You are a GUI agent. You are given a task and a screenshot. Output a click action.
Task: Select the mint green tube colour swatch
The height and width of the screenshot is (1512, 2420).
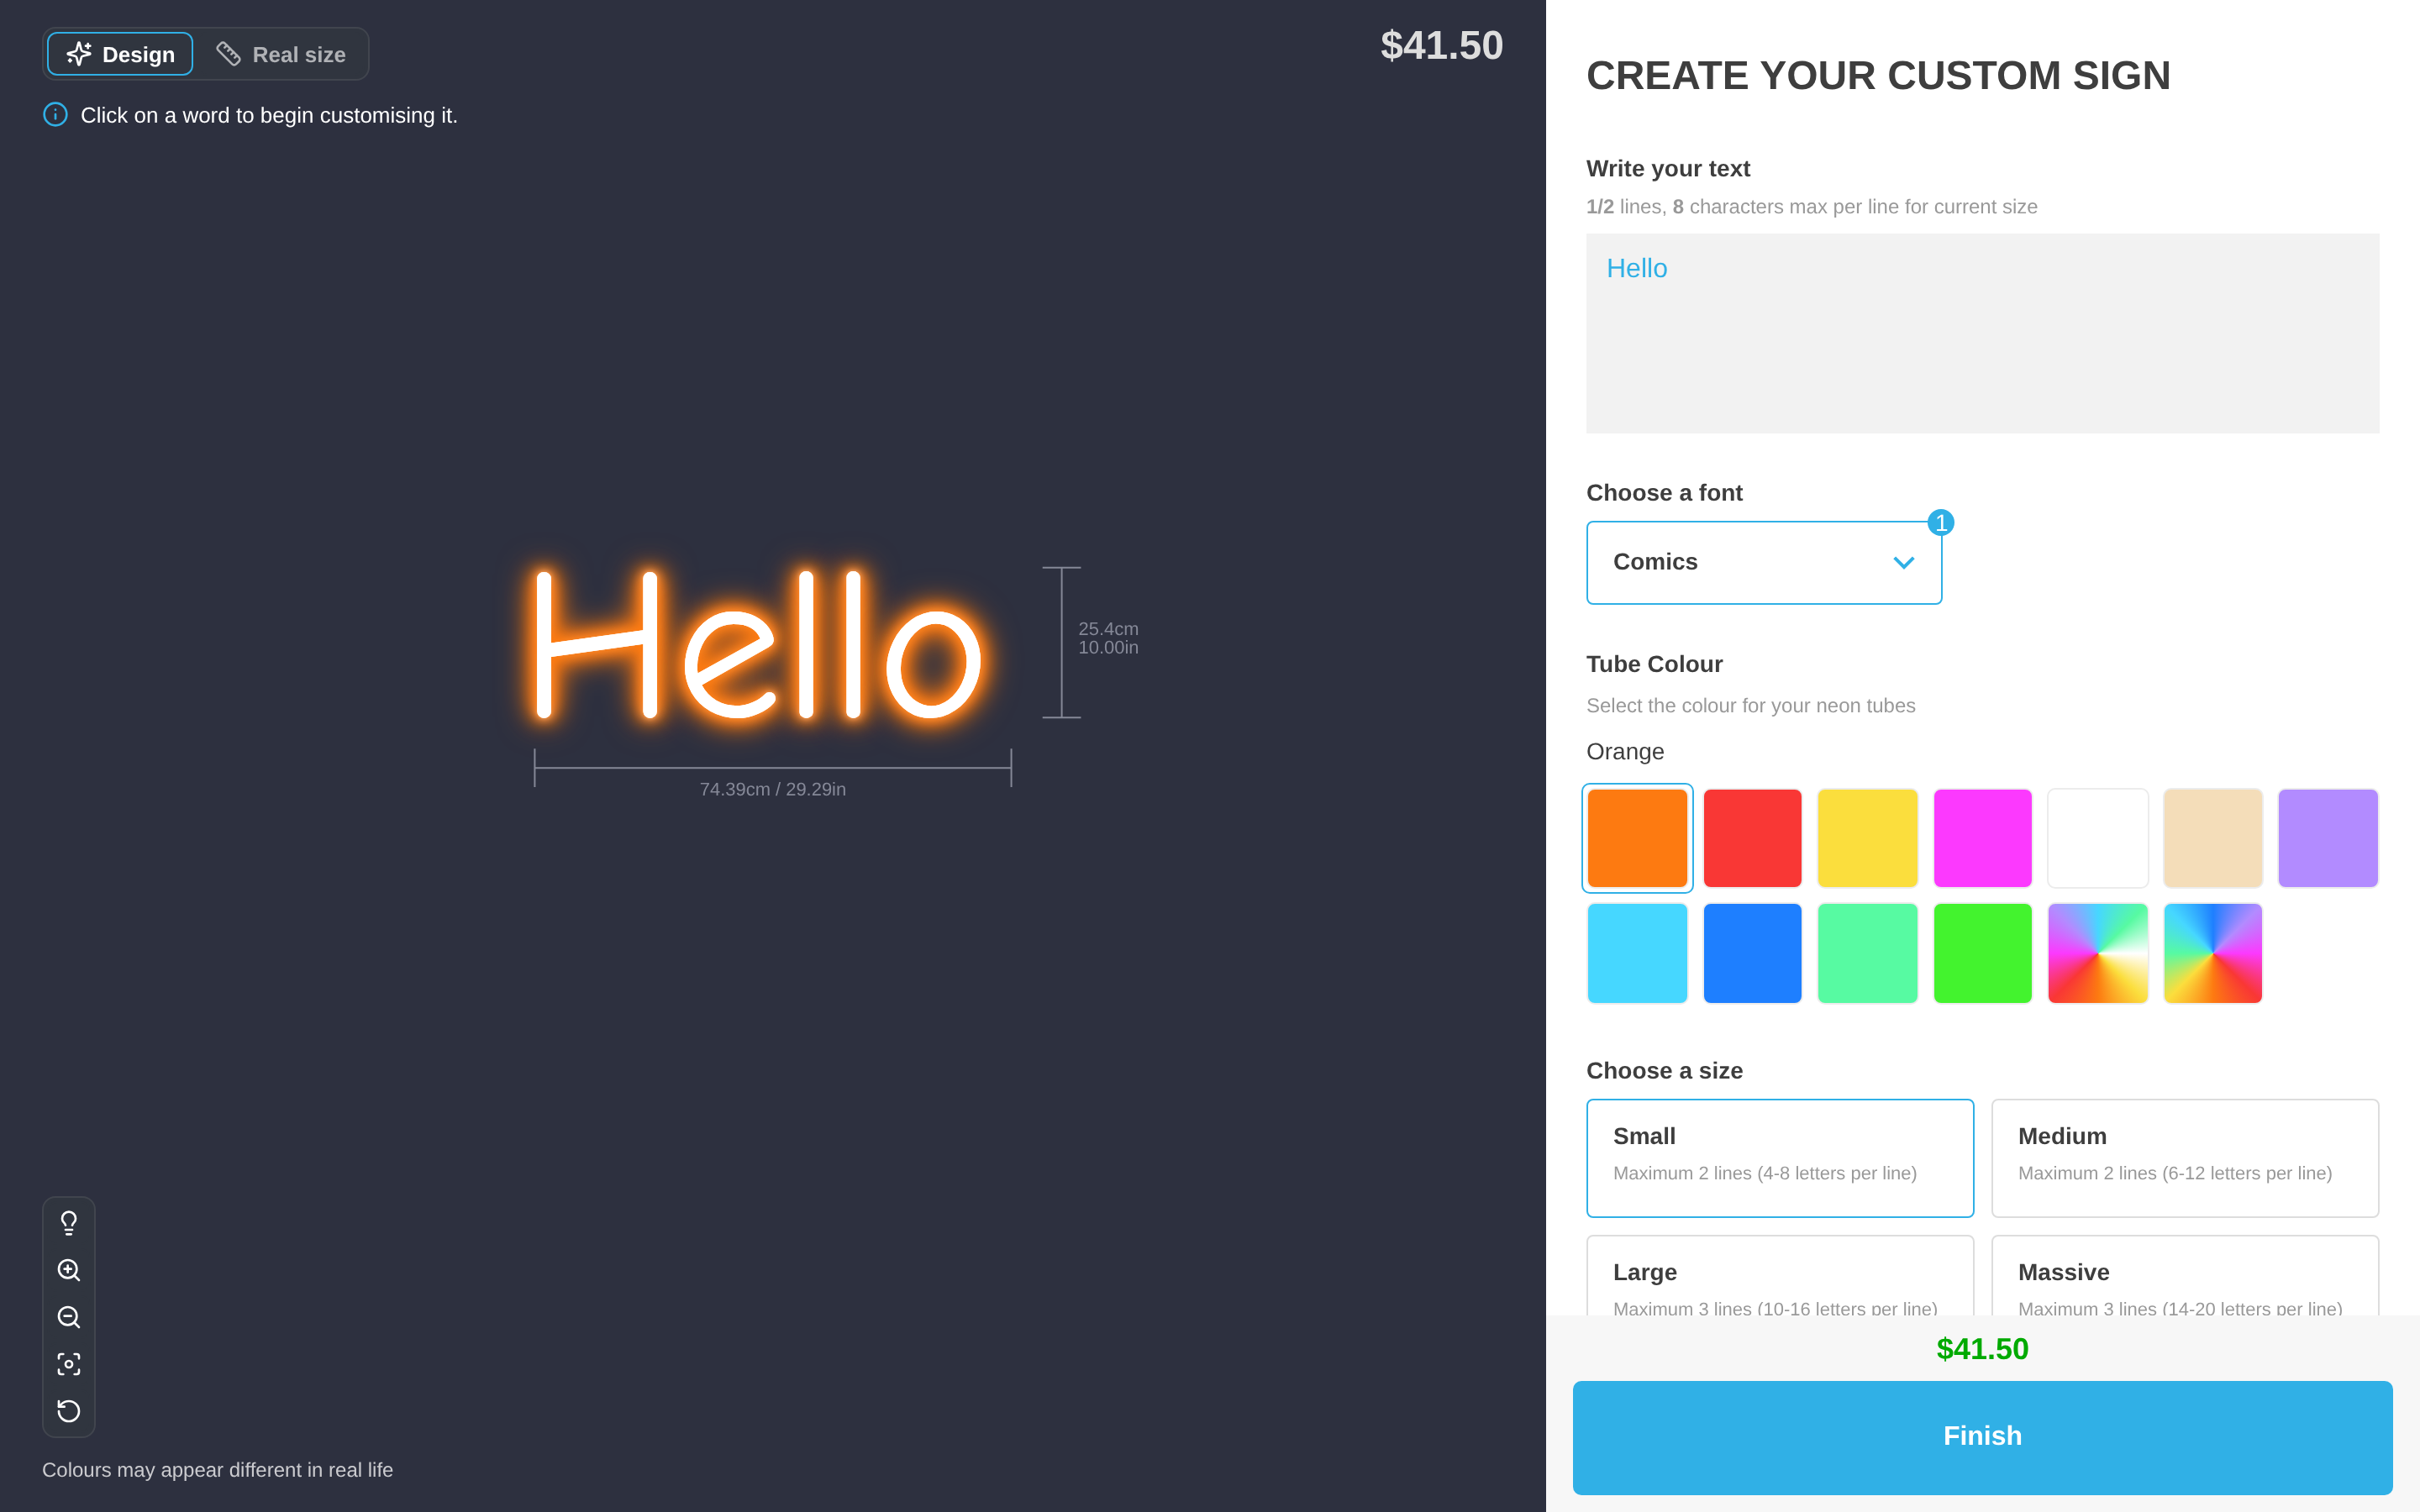(1867, 953)
